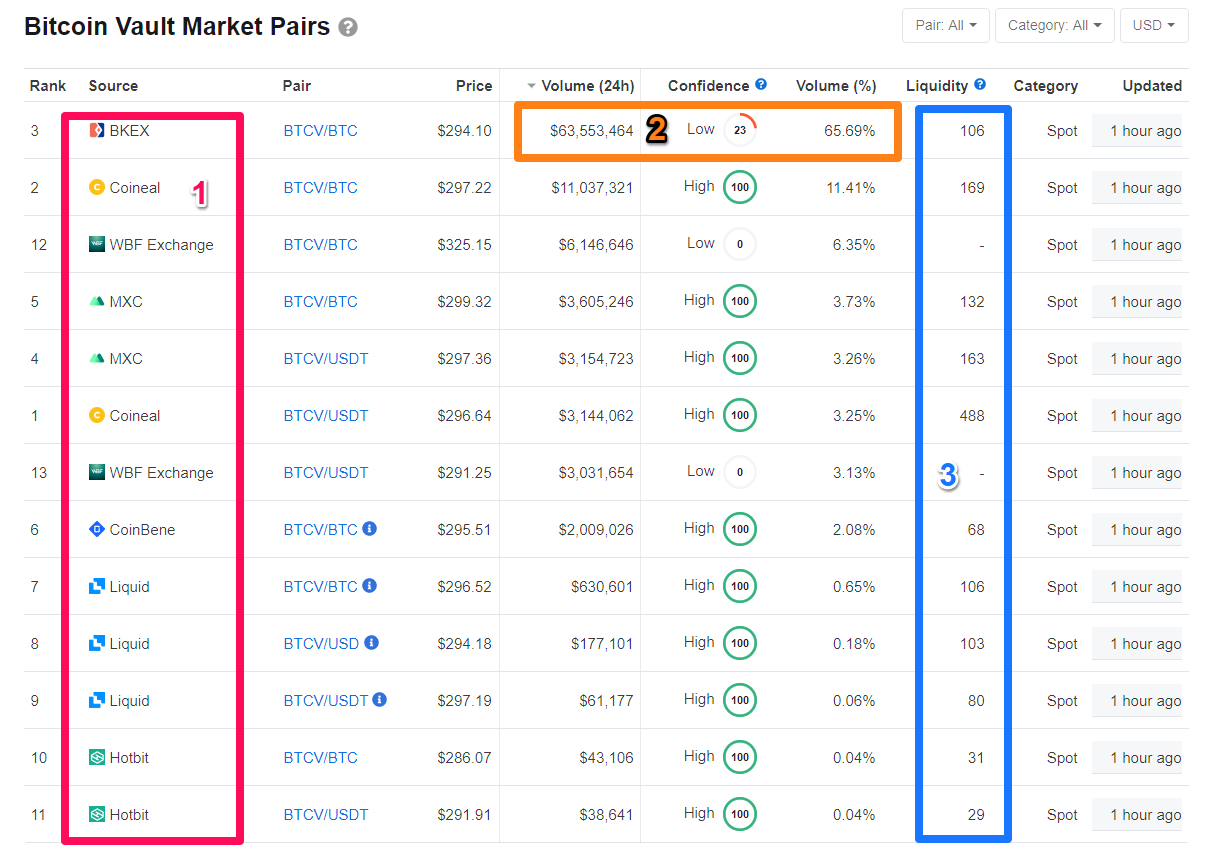The height and width of the screenshot is (851, 1206).
Task: Click the info icon next to Confidence header
Action: (x=761, y=85)
